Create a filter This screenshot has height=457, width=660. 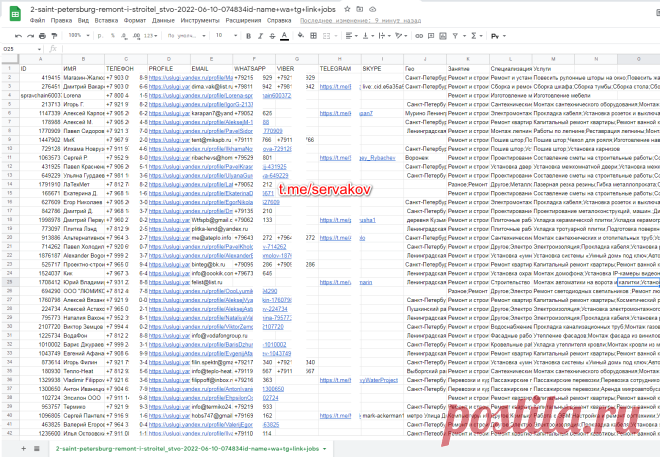pyautogui.click(x=455, y=36)
